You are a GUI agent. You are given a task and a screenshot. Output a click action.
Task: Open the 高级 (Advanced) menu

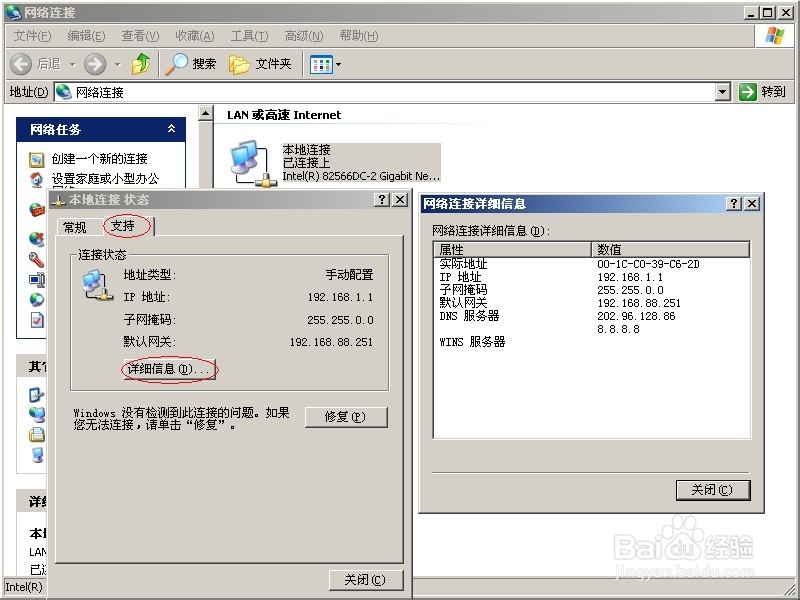point(302,36)
